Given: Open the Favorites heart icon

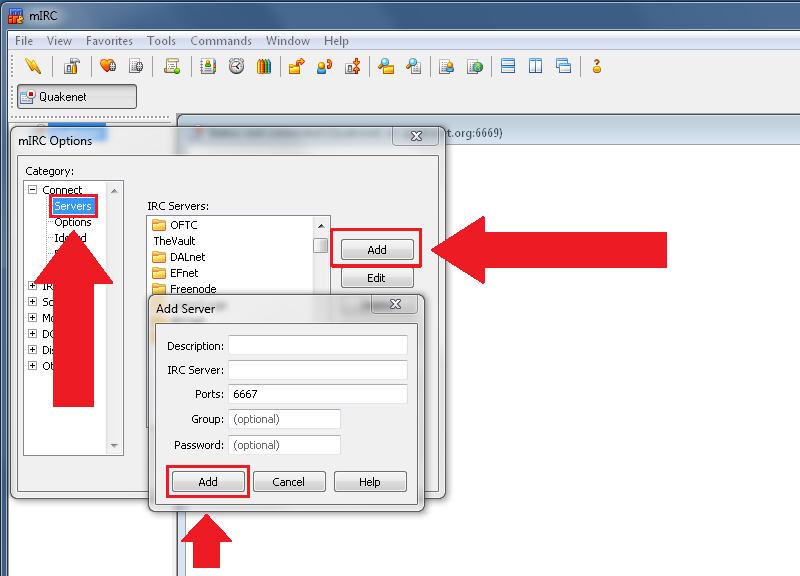Looking at the screenshot, I should [108, 67].
